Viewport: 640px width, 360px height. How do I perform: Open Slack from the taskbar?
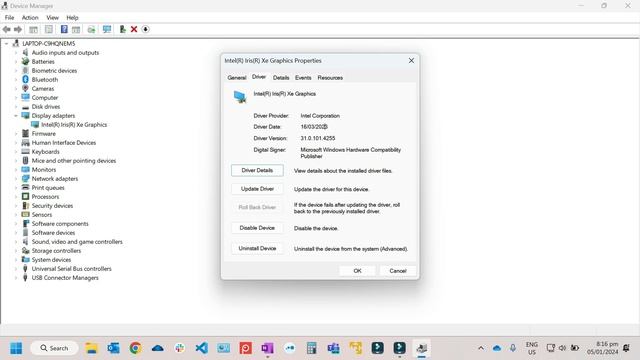tap(180, 348)
